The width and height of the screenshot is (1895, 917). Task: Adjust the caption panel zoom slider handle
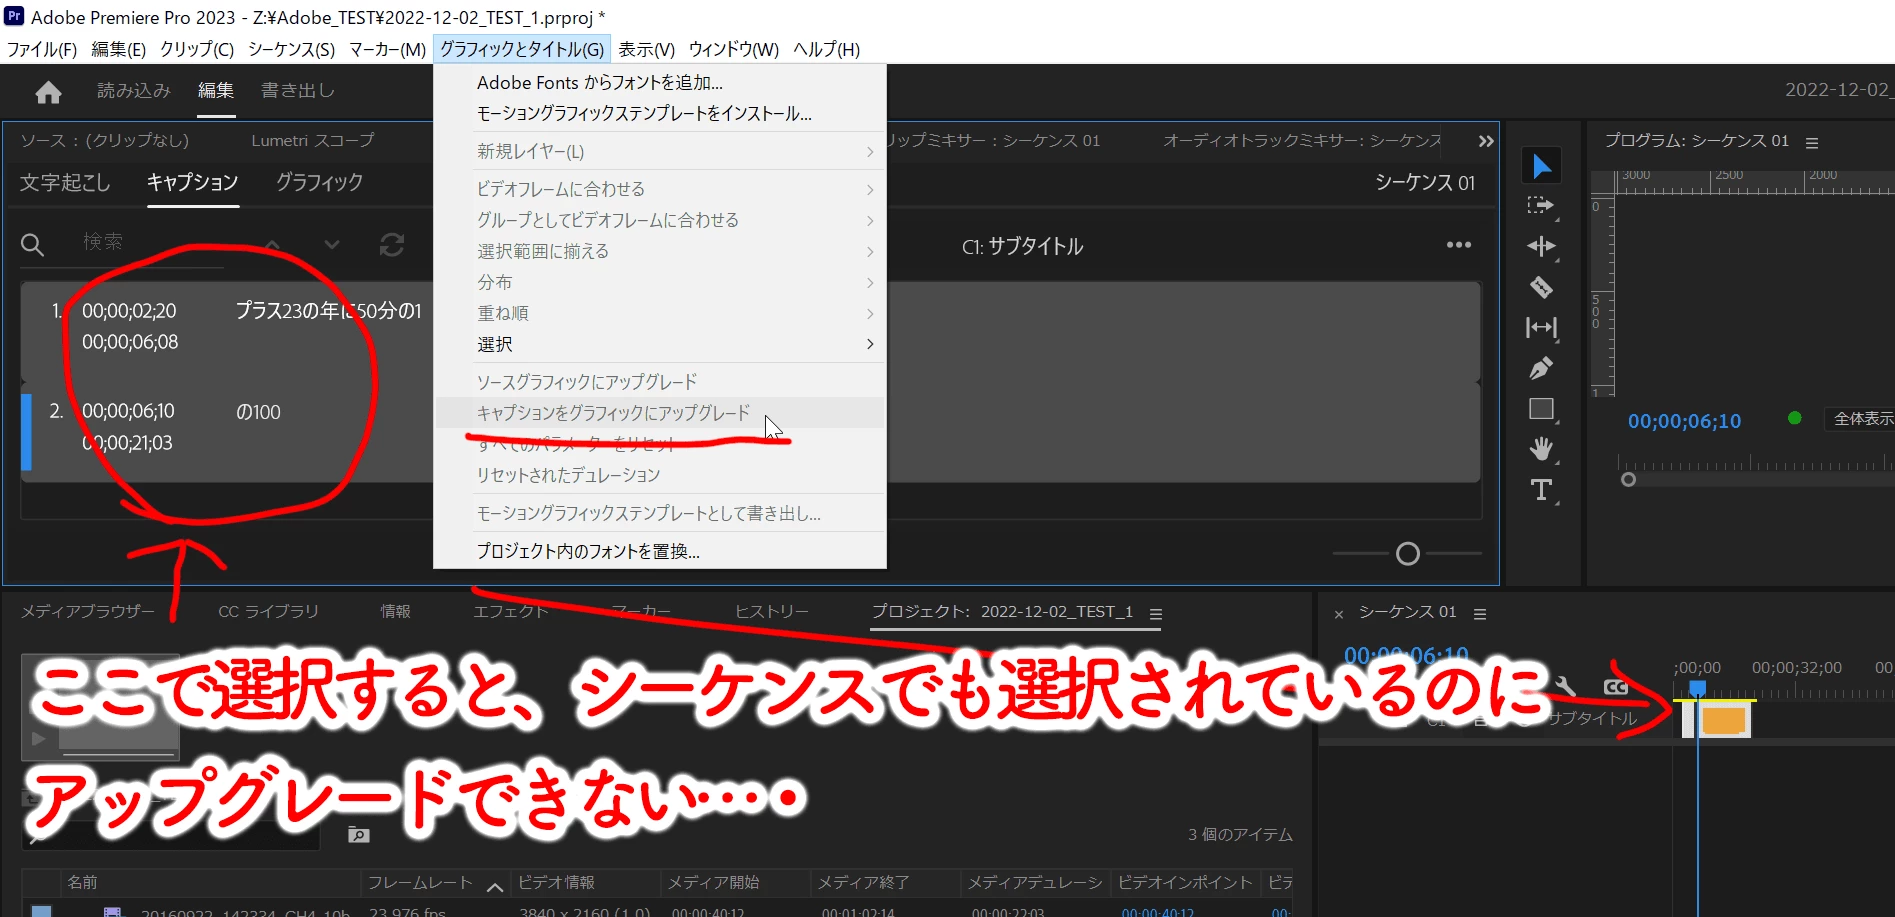(x=1407, y=553)
